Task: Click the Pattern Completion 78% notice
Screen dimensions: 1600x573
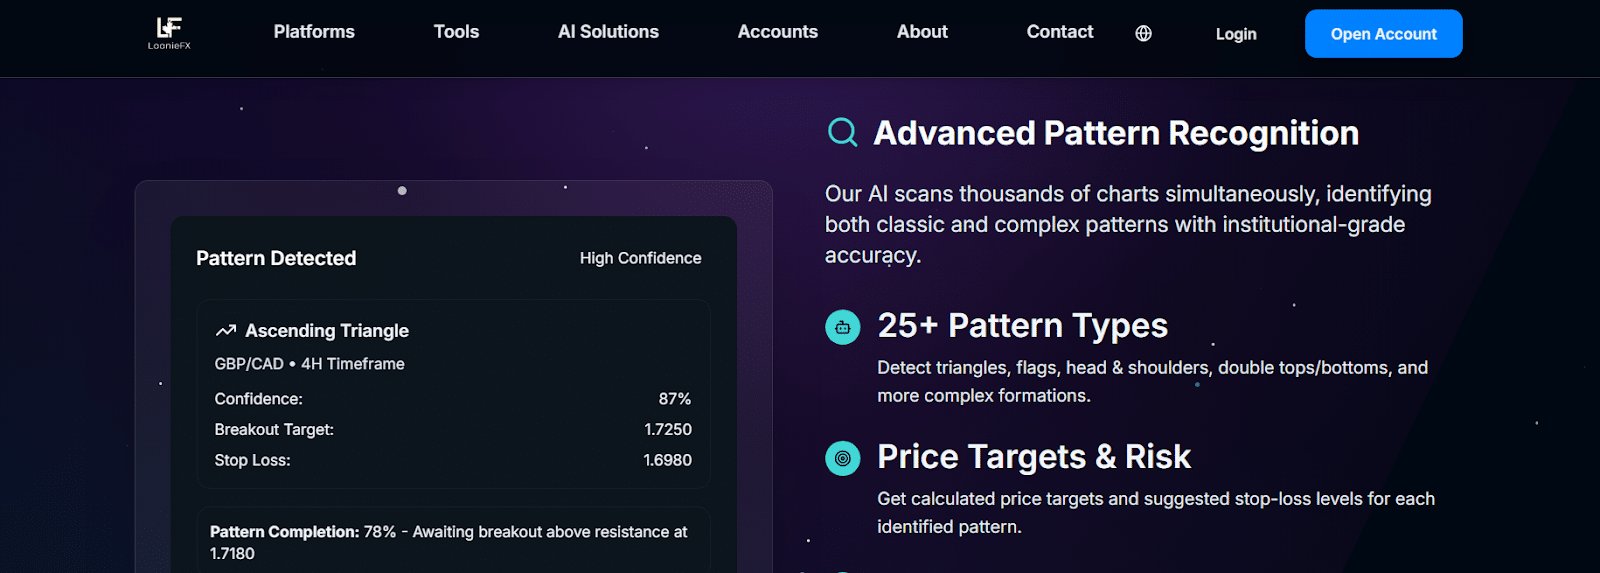Action: click(448, 542)
